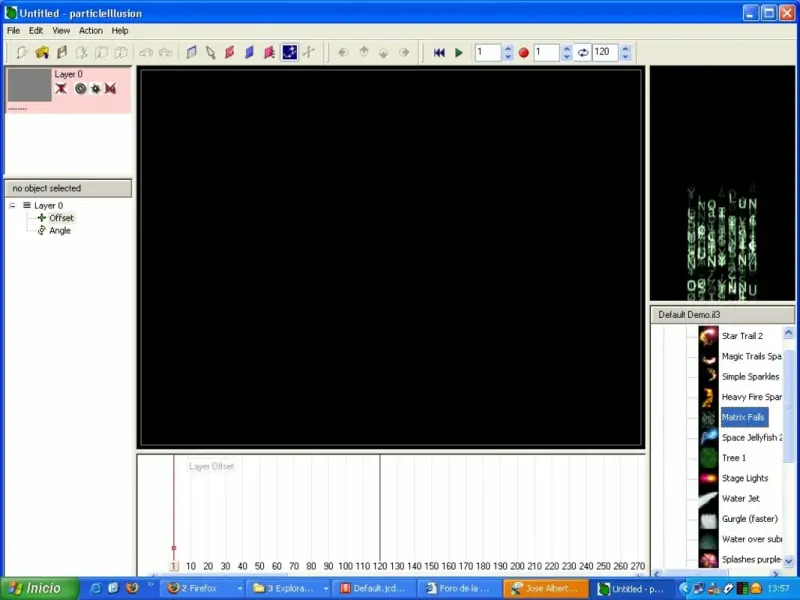
Task: Select the Layer 0 gray thumbnail
Action: [29, 85]
